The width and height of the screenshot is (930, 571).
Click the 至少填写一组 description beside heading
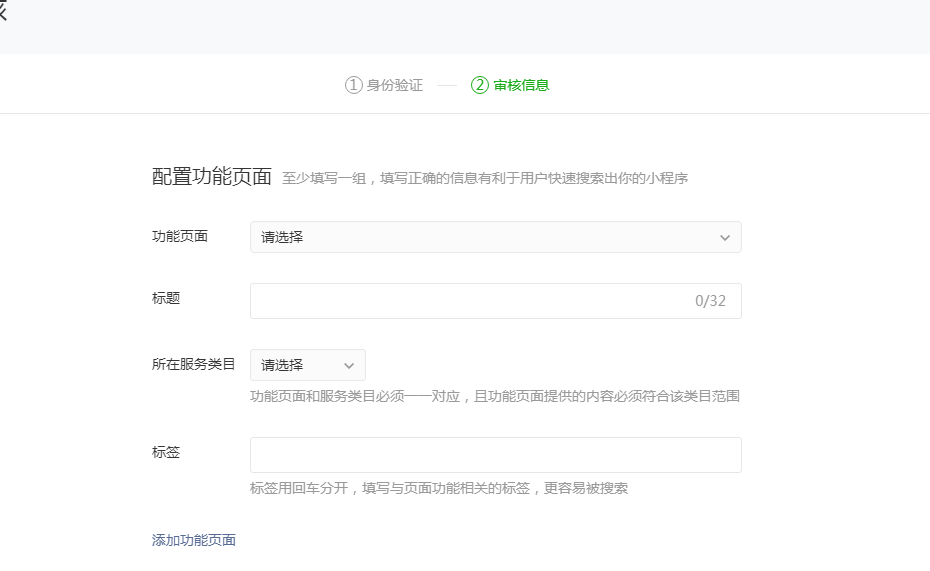point(485,179)
